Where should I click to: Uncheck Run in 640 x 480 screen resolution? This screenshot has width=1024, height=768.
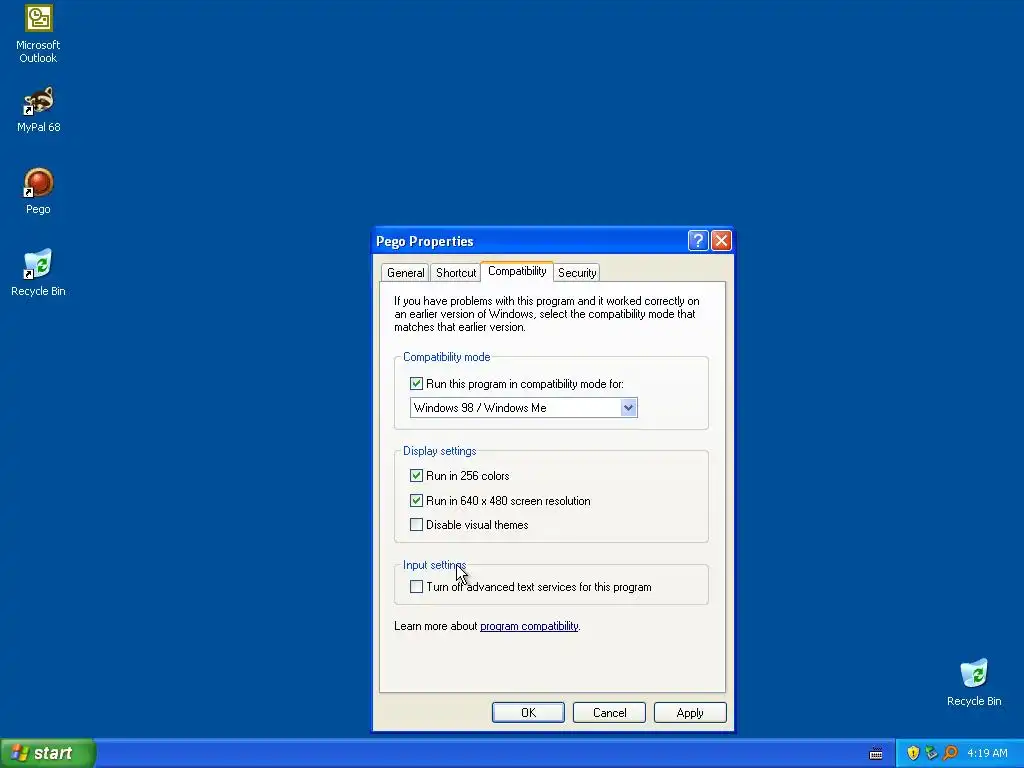[x=416, y=501]
